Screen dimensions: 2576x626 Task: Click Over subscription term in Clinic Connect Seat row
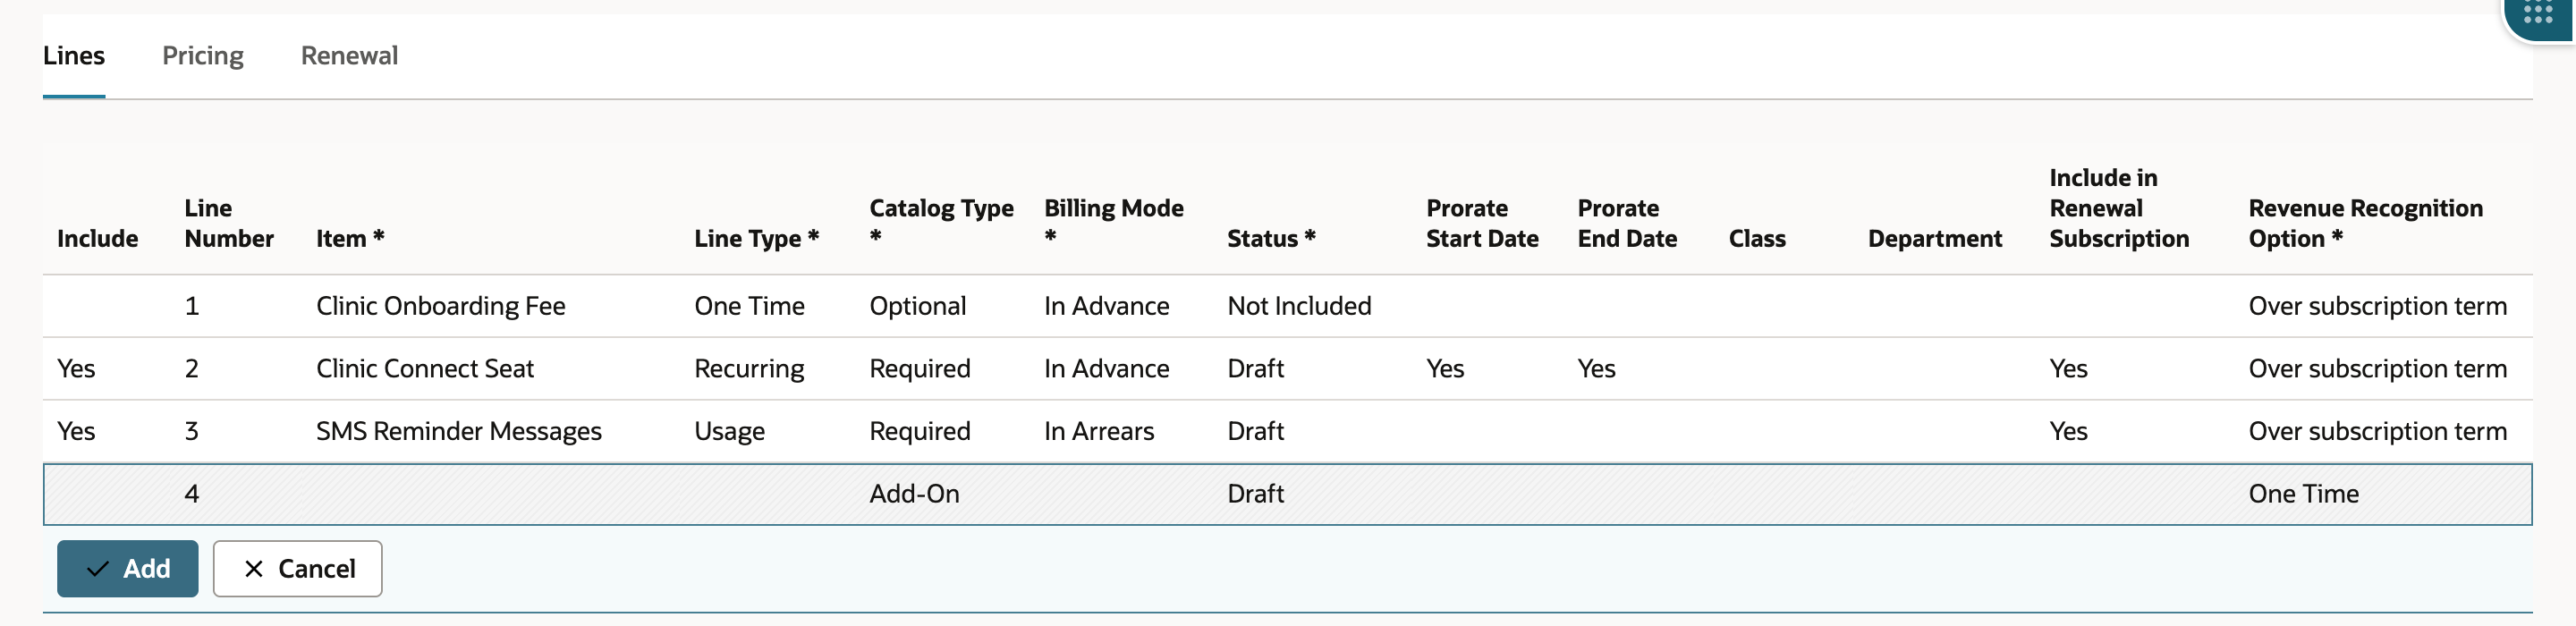pyautogui.click(x=2377, y=369)
